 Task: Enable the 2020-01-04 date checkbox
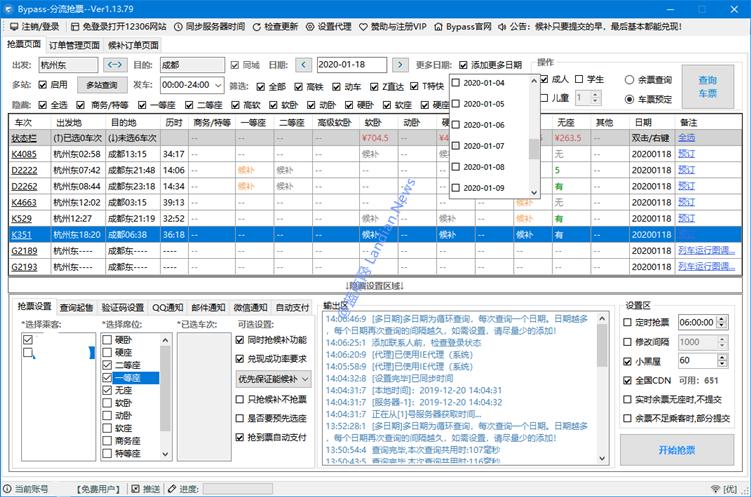click(x=456, y=82)
